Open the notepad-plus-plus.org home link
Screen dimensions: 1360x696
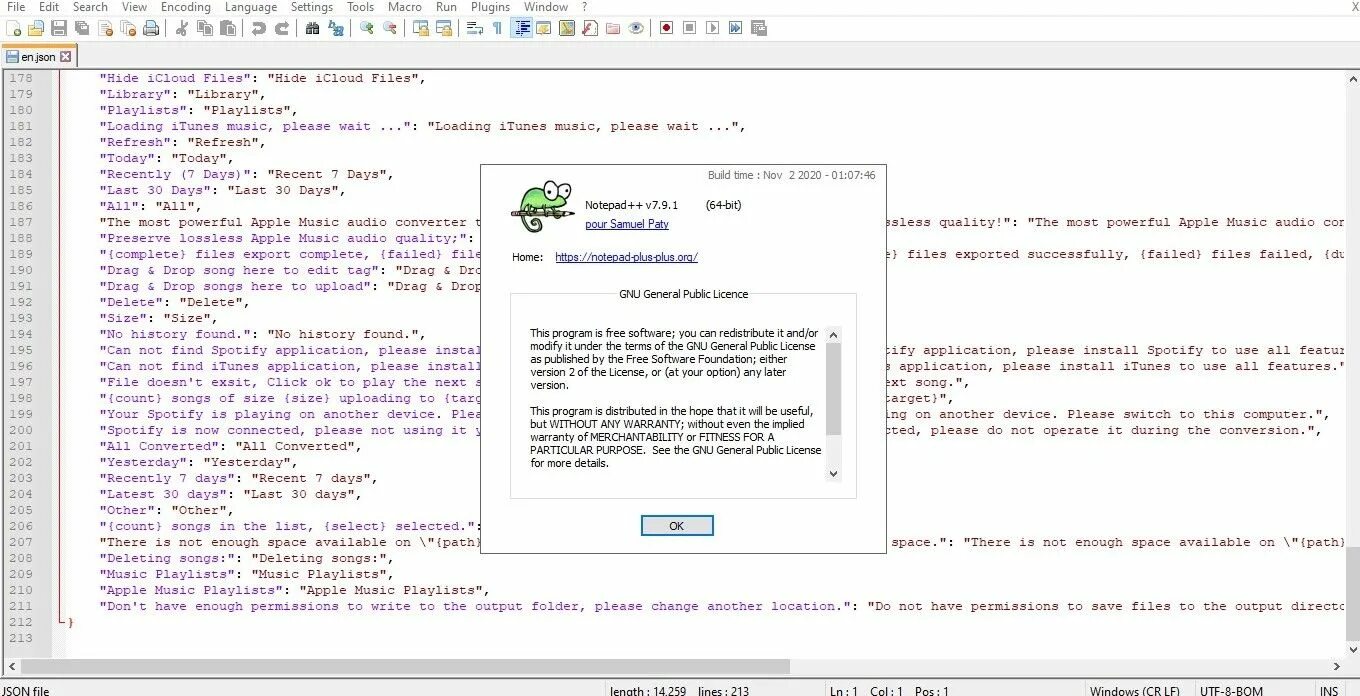627,257
